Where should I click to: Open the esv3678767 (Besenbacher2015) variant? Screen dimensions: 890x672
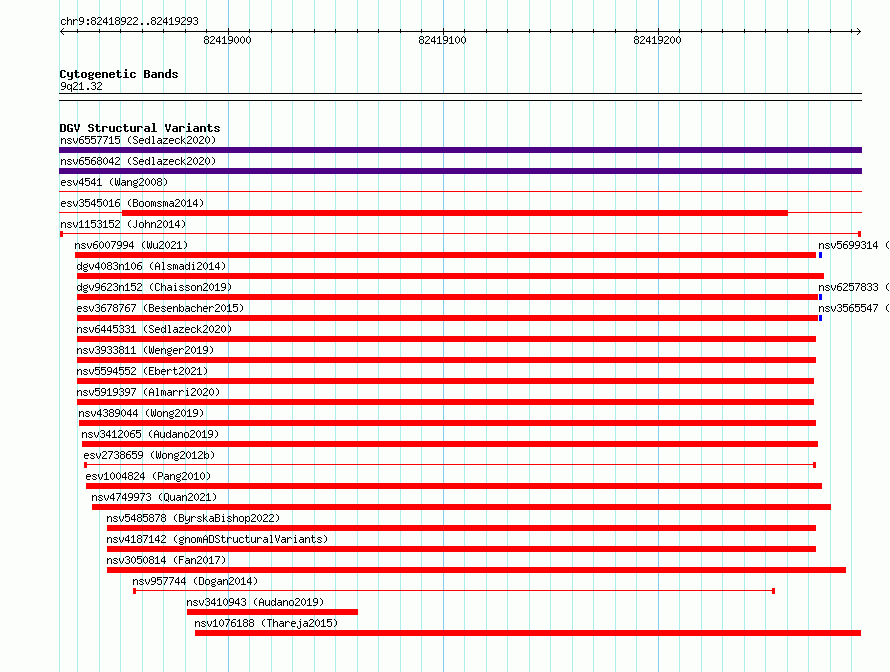pos(160,308)
